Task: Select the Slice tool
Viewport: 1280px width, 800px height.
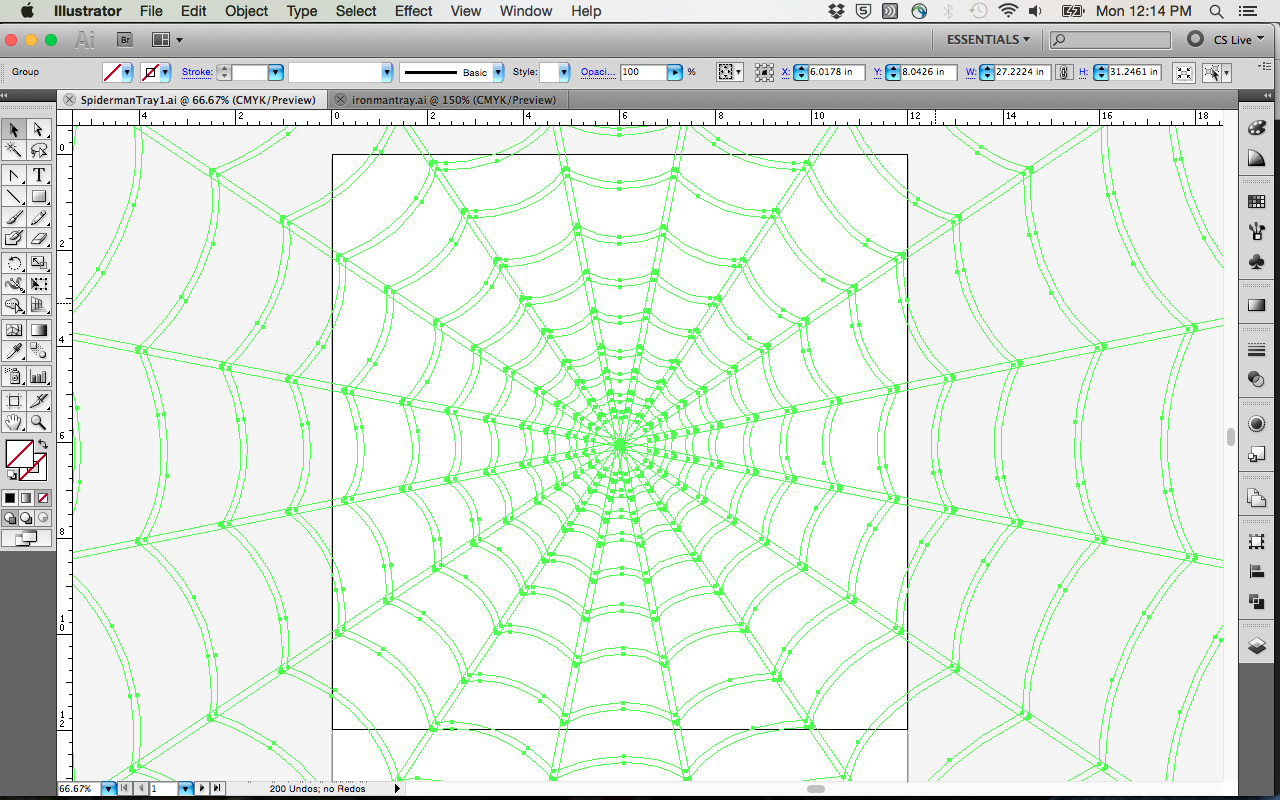Action: pos(39,401)
